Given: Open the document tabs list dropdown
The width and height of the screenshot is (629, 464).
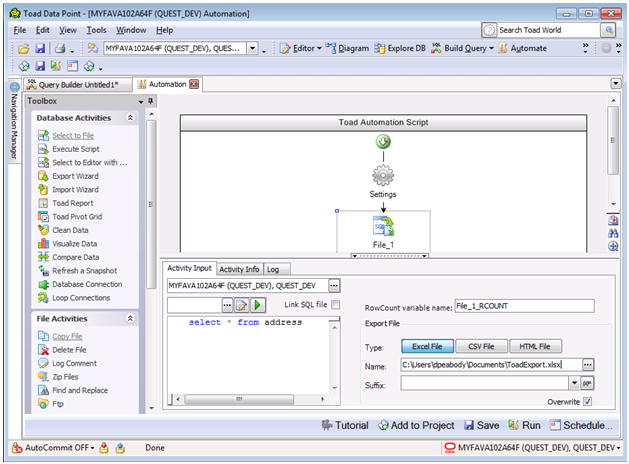Looking at the screenshot, I should 616,84.
